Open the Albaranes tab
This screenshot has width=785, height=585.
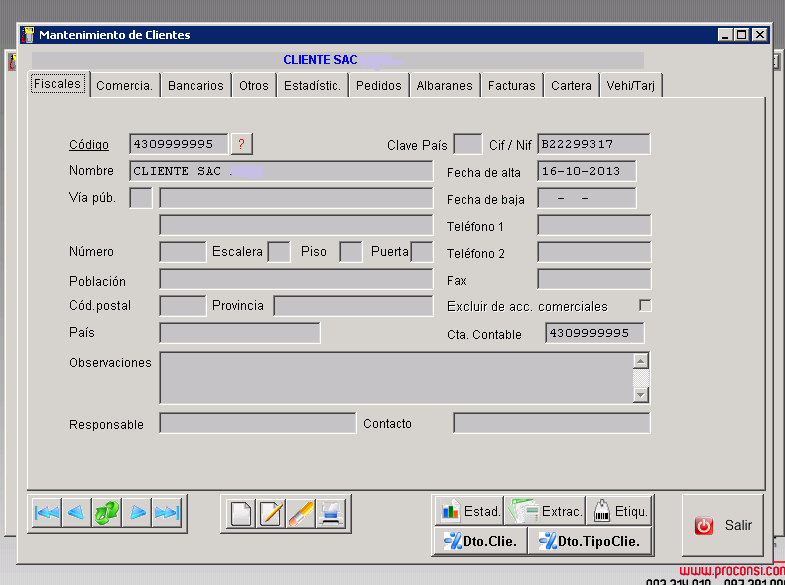[445, 86]
